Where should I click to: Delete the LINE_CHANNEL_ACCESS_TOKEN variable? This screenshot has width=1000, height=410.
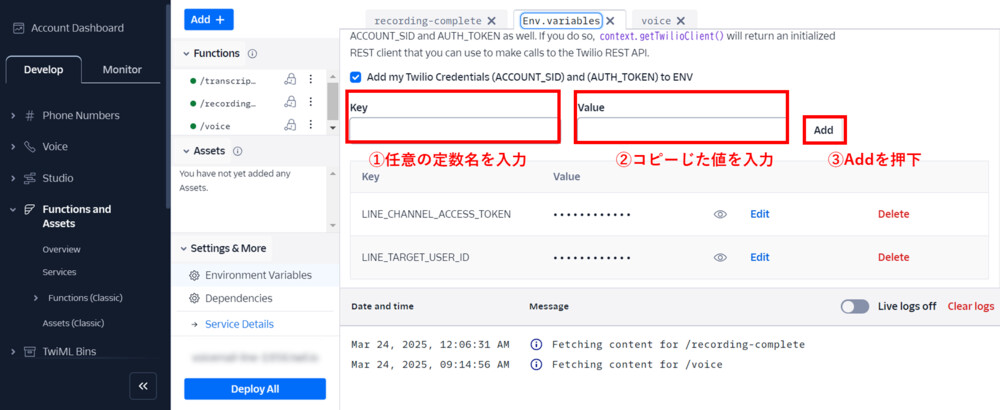pos(893,214)
